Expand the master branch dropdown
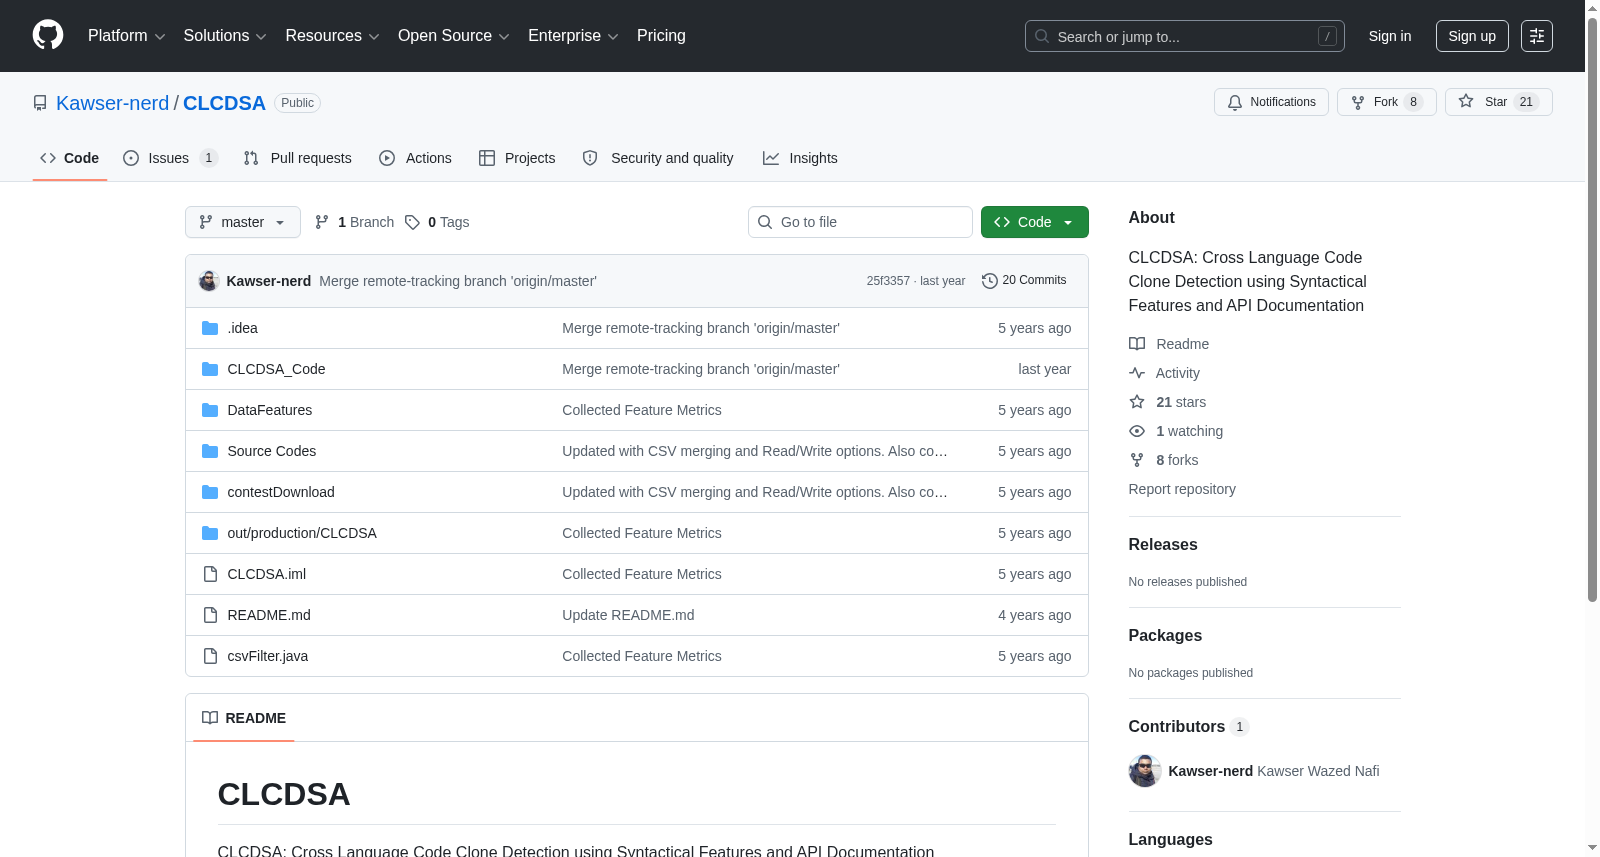 click(243, 222)
